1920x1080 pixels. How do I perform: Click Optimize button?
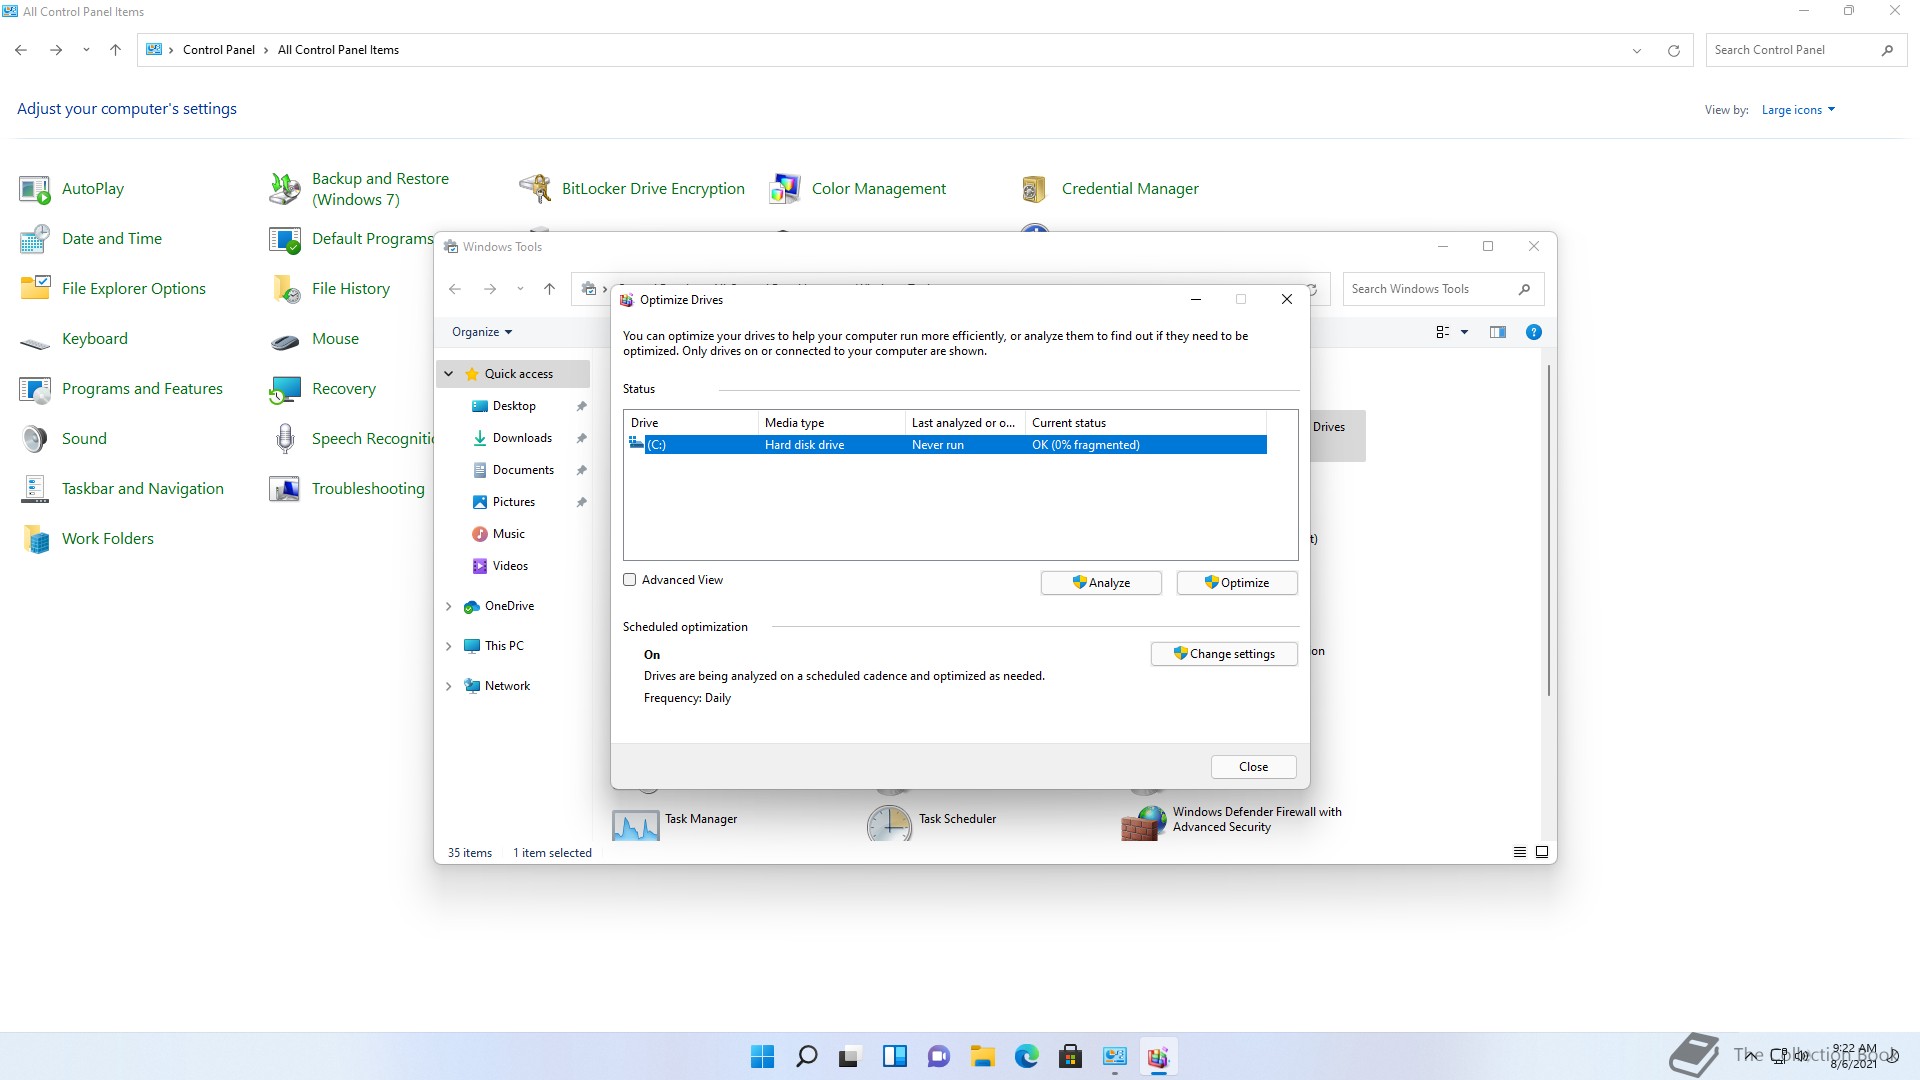coord(1237,583)
